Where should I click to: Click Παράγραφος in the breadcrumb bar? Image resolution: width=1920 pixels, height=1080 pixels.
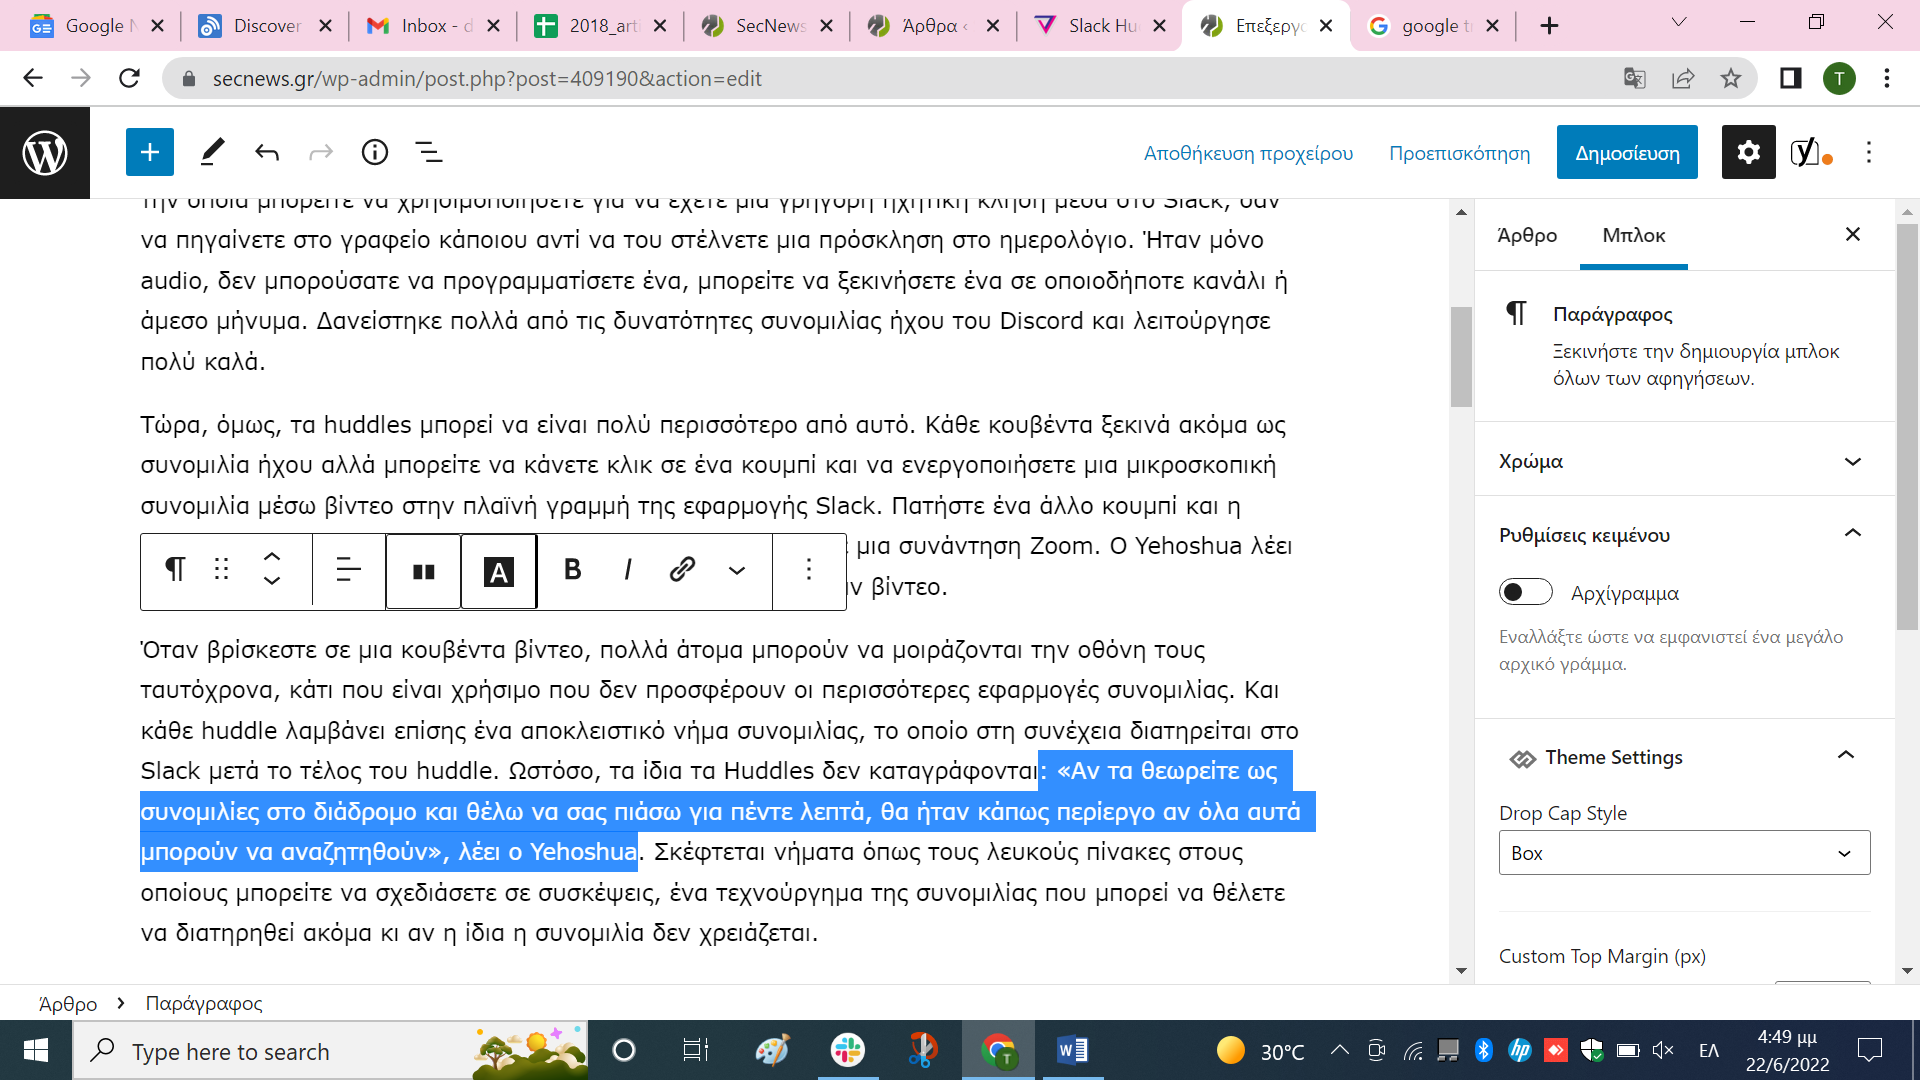204,1003
